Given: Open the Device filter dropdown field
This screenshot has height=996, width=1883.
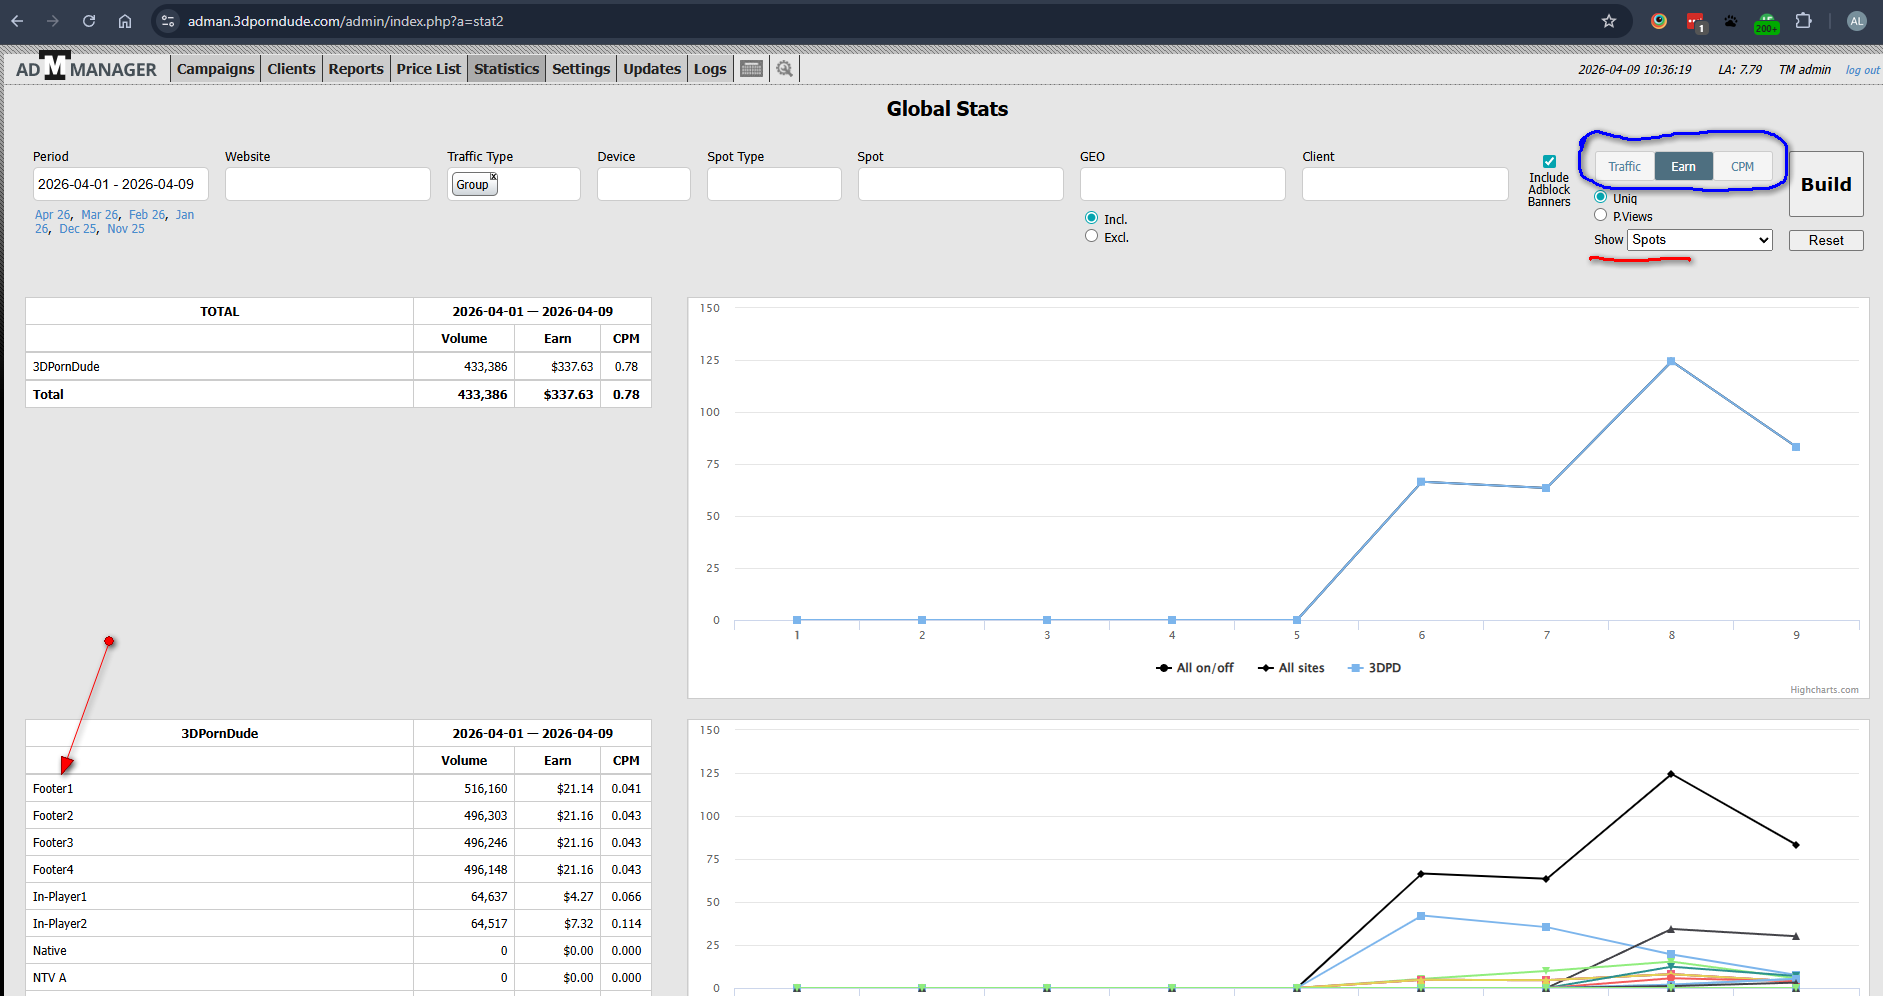Looking at the screenshot, I should click(643, 184).
